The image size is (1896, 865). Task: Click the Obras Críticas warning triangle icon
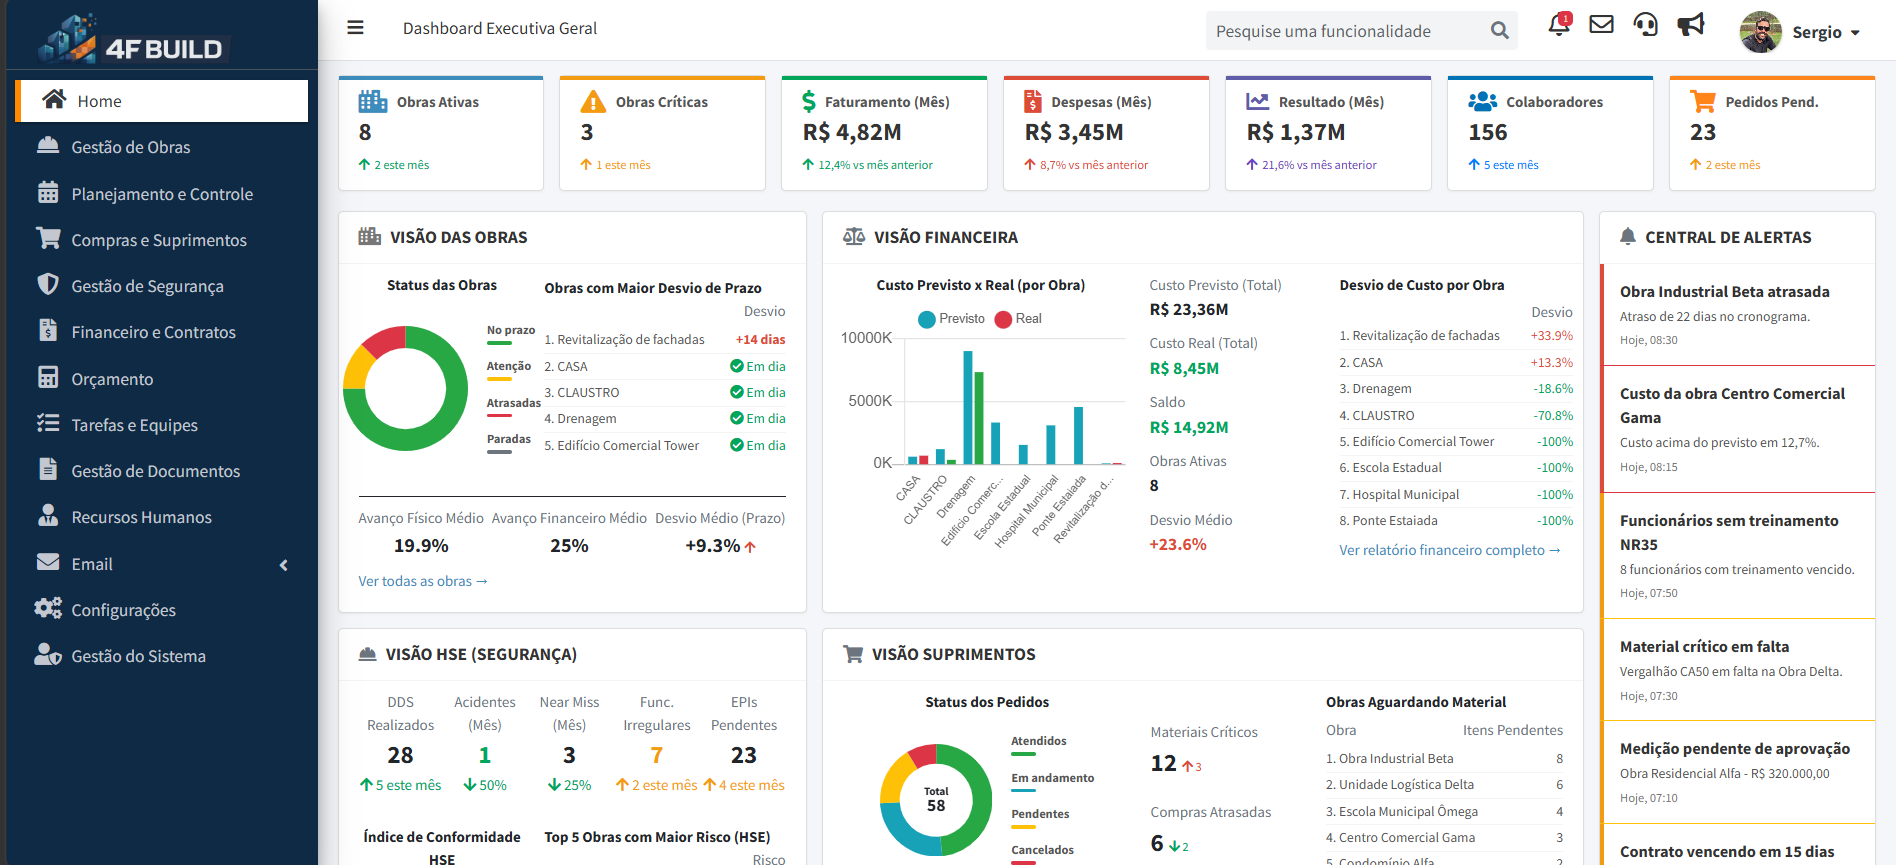[593, 102]
